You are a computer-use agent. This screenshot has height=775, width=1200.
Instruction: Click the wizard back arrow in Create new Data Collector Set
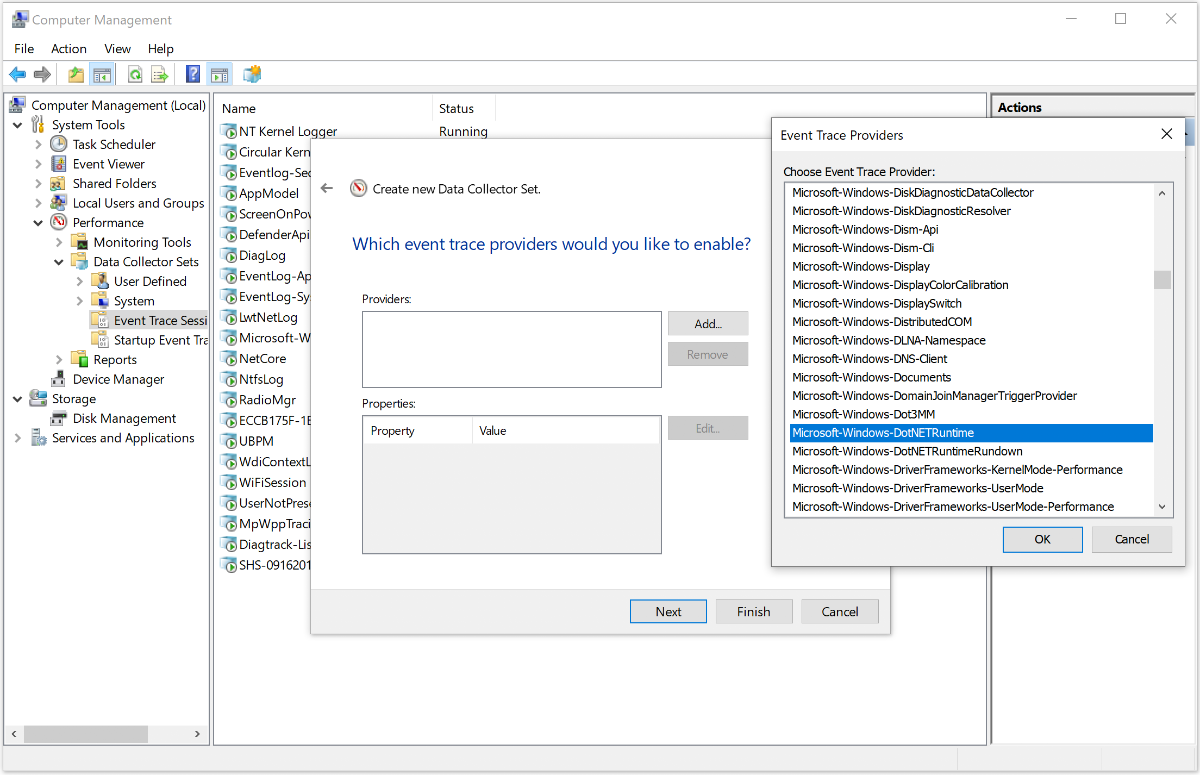(x=326, y=188)
